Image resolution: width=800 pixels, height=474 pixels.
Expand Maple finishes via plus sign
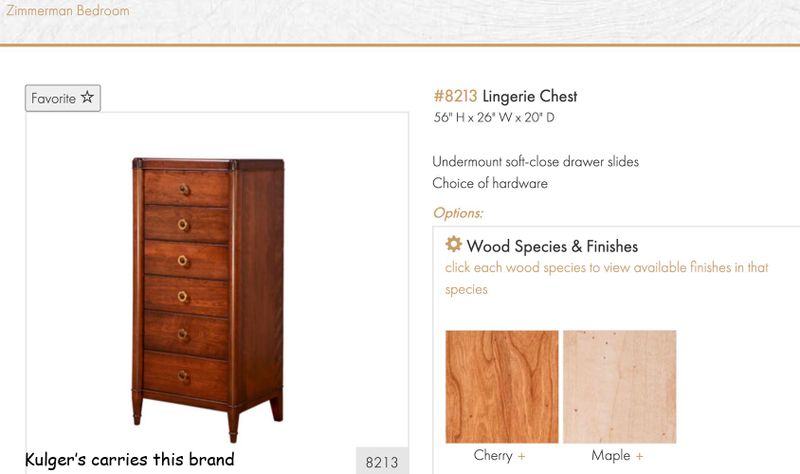639,456
